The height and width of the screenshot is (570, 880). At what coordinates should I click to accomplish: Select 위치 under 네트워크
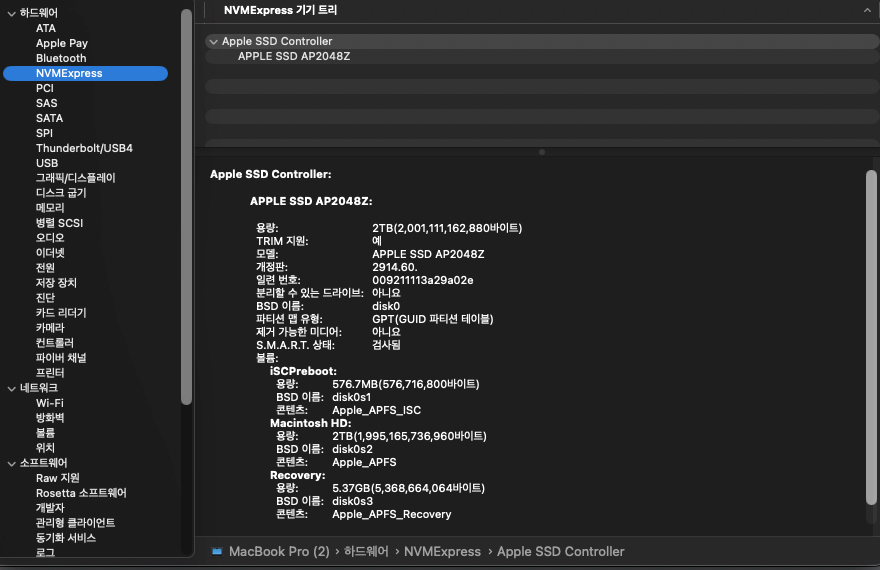(x=45, y=448)
